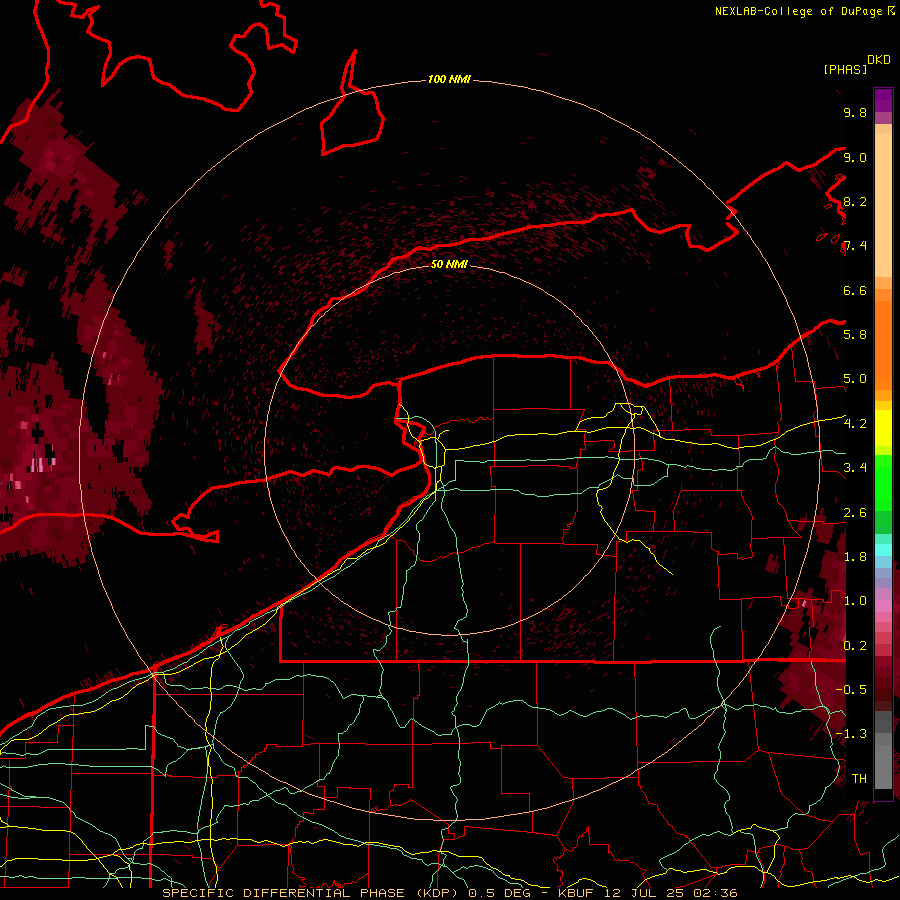Click the "7.4" color scale value
The image size is (900, 900).
click(x=855, y=246)
